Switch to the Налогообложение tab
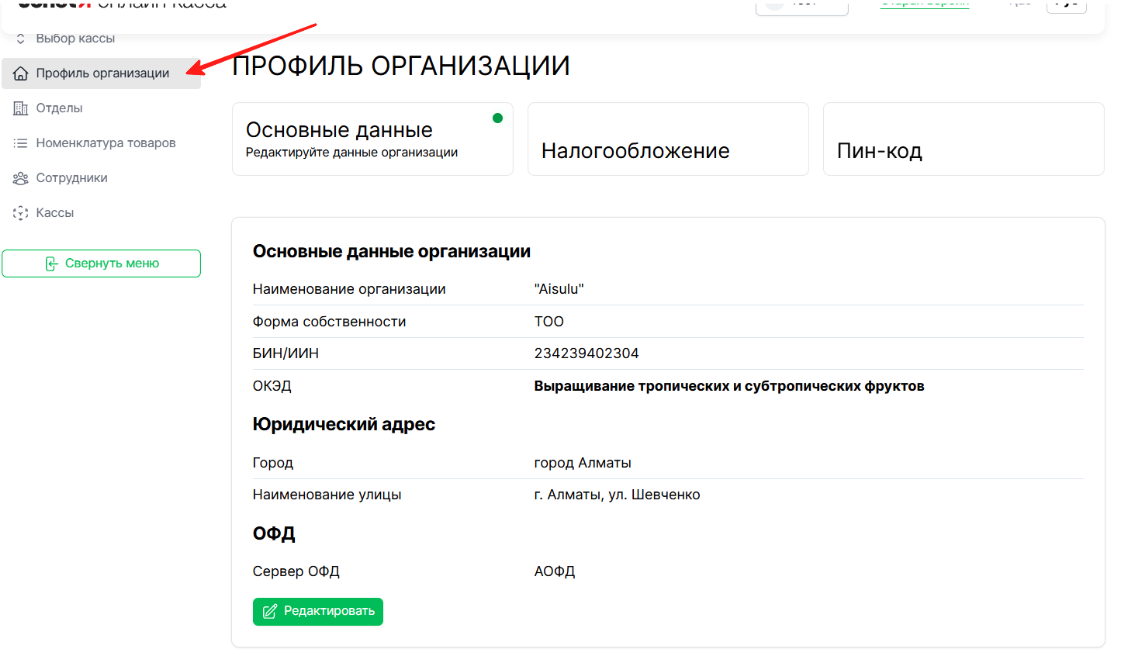 (667, 138)
